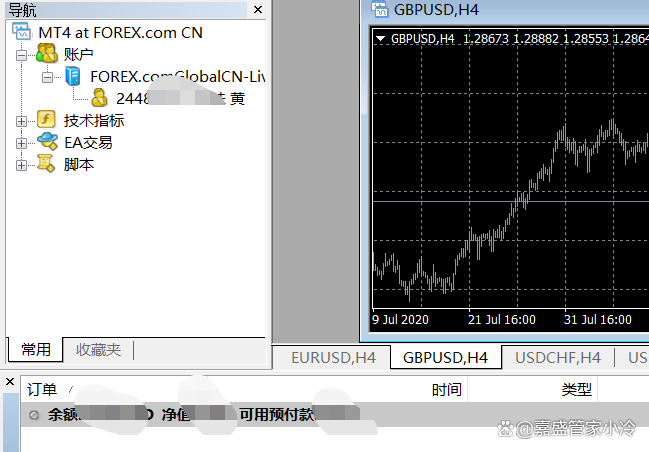Click the 余额 balance label

point(62,415)
